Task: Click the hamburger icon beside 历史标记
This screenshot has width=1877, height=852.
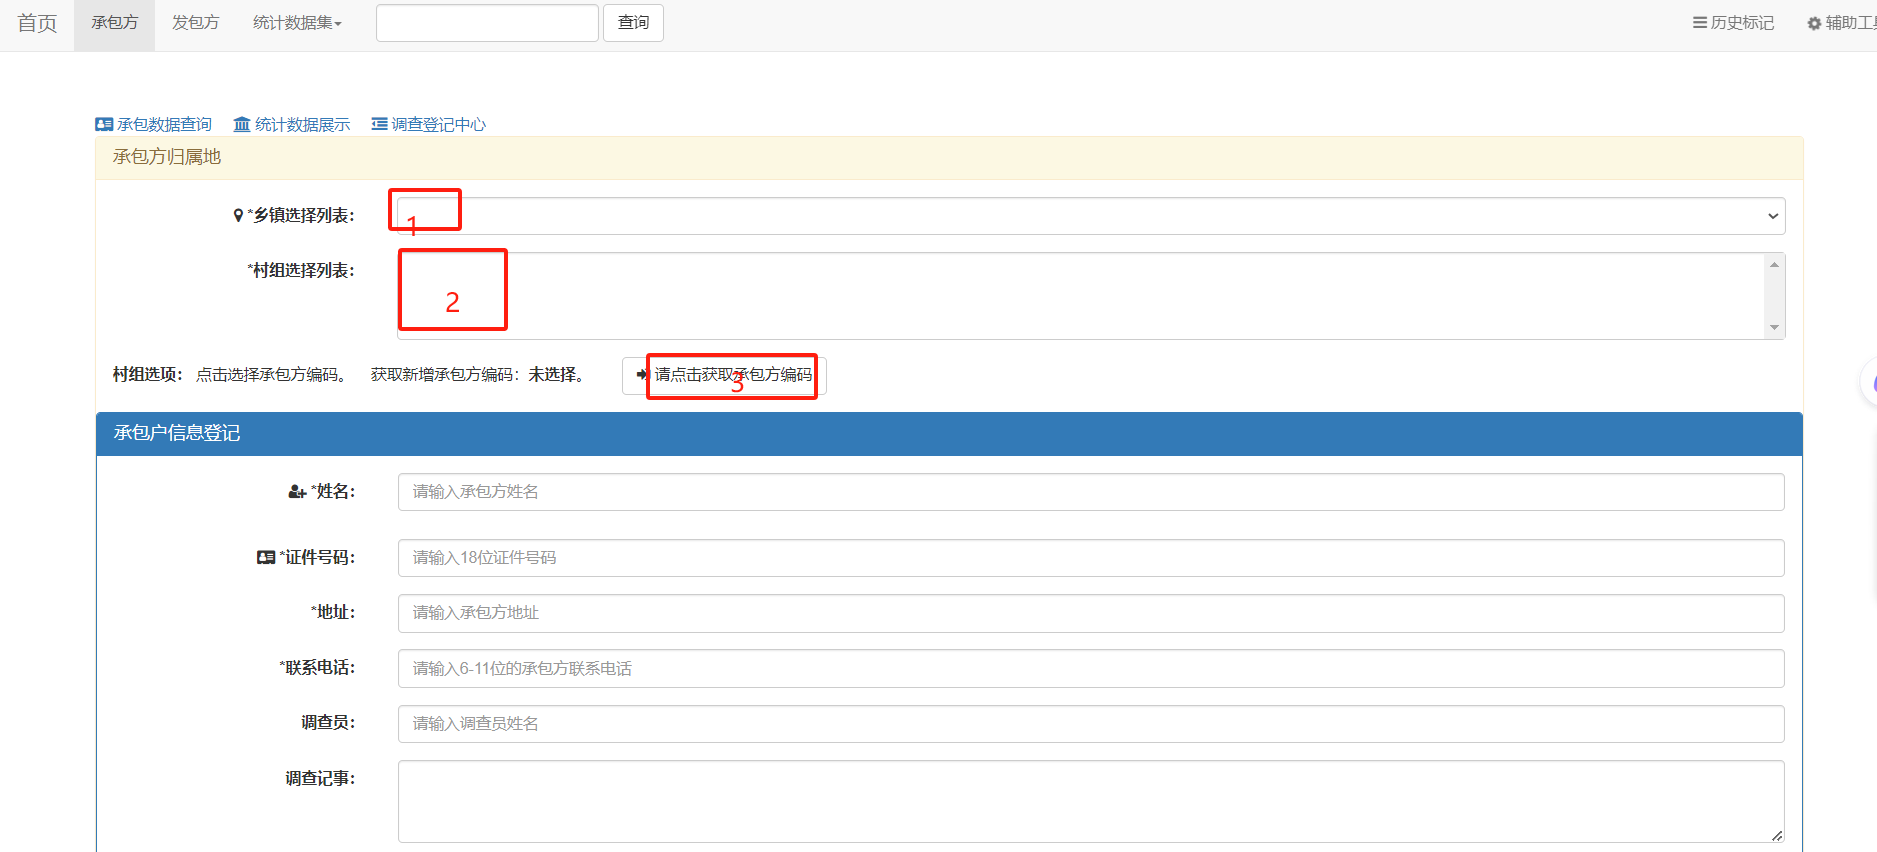Action: pos(1699,23)
